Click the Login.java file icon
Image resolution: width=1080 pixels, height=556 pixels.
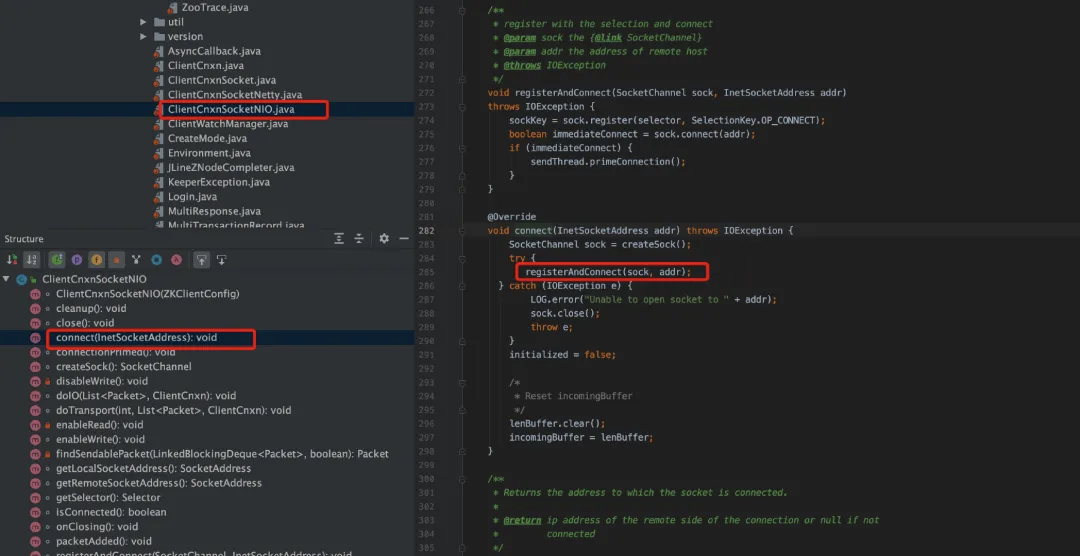point(160,197)
